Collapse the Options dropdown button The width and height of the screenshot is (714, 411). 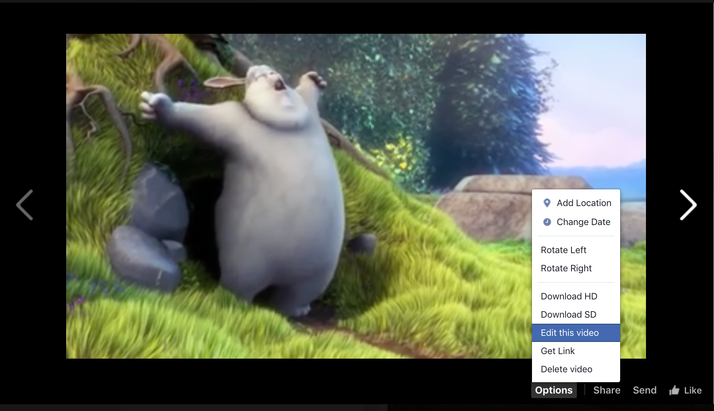tap(554, 390)
